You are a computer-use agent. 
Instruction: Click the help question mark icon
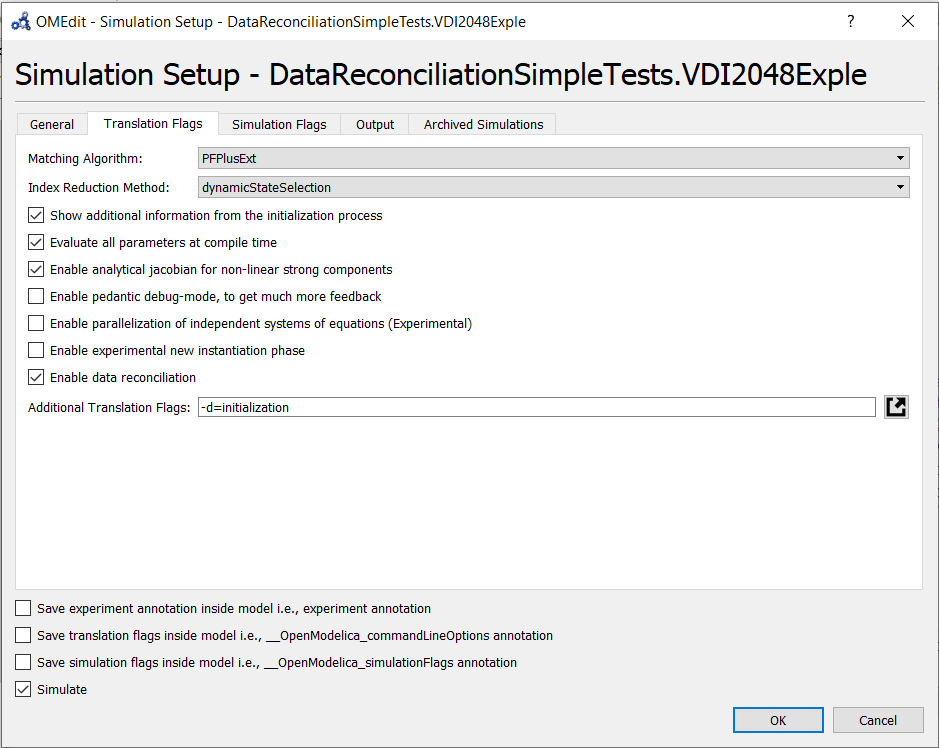pyautogui.click(x=850, y=21)
